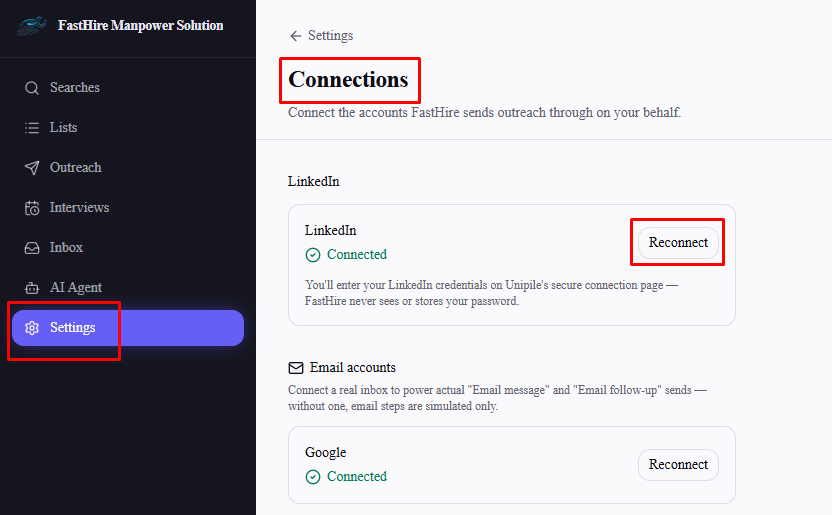
Task: Click the FastHire logo icon
Action: click(32, 25)
